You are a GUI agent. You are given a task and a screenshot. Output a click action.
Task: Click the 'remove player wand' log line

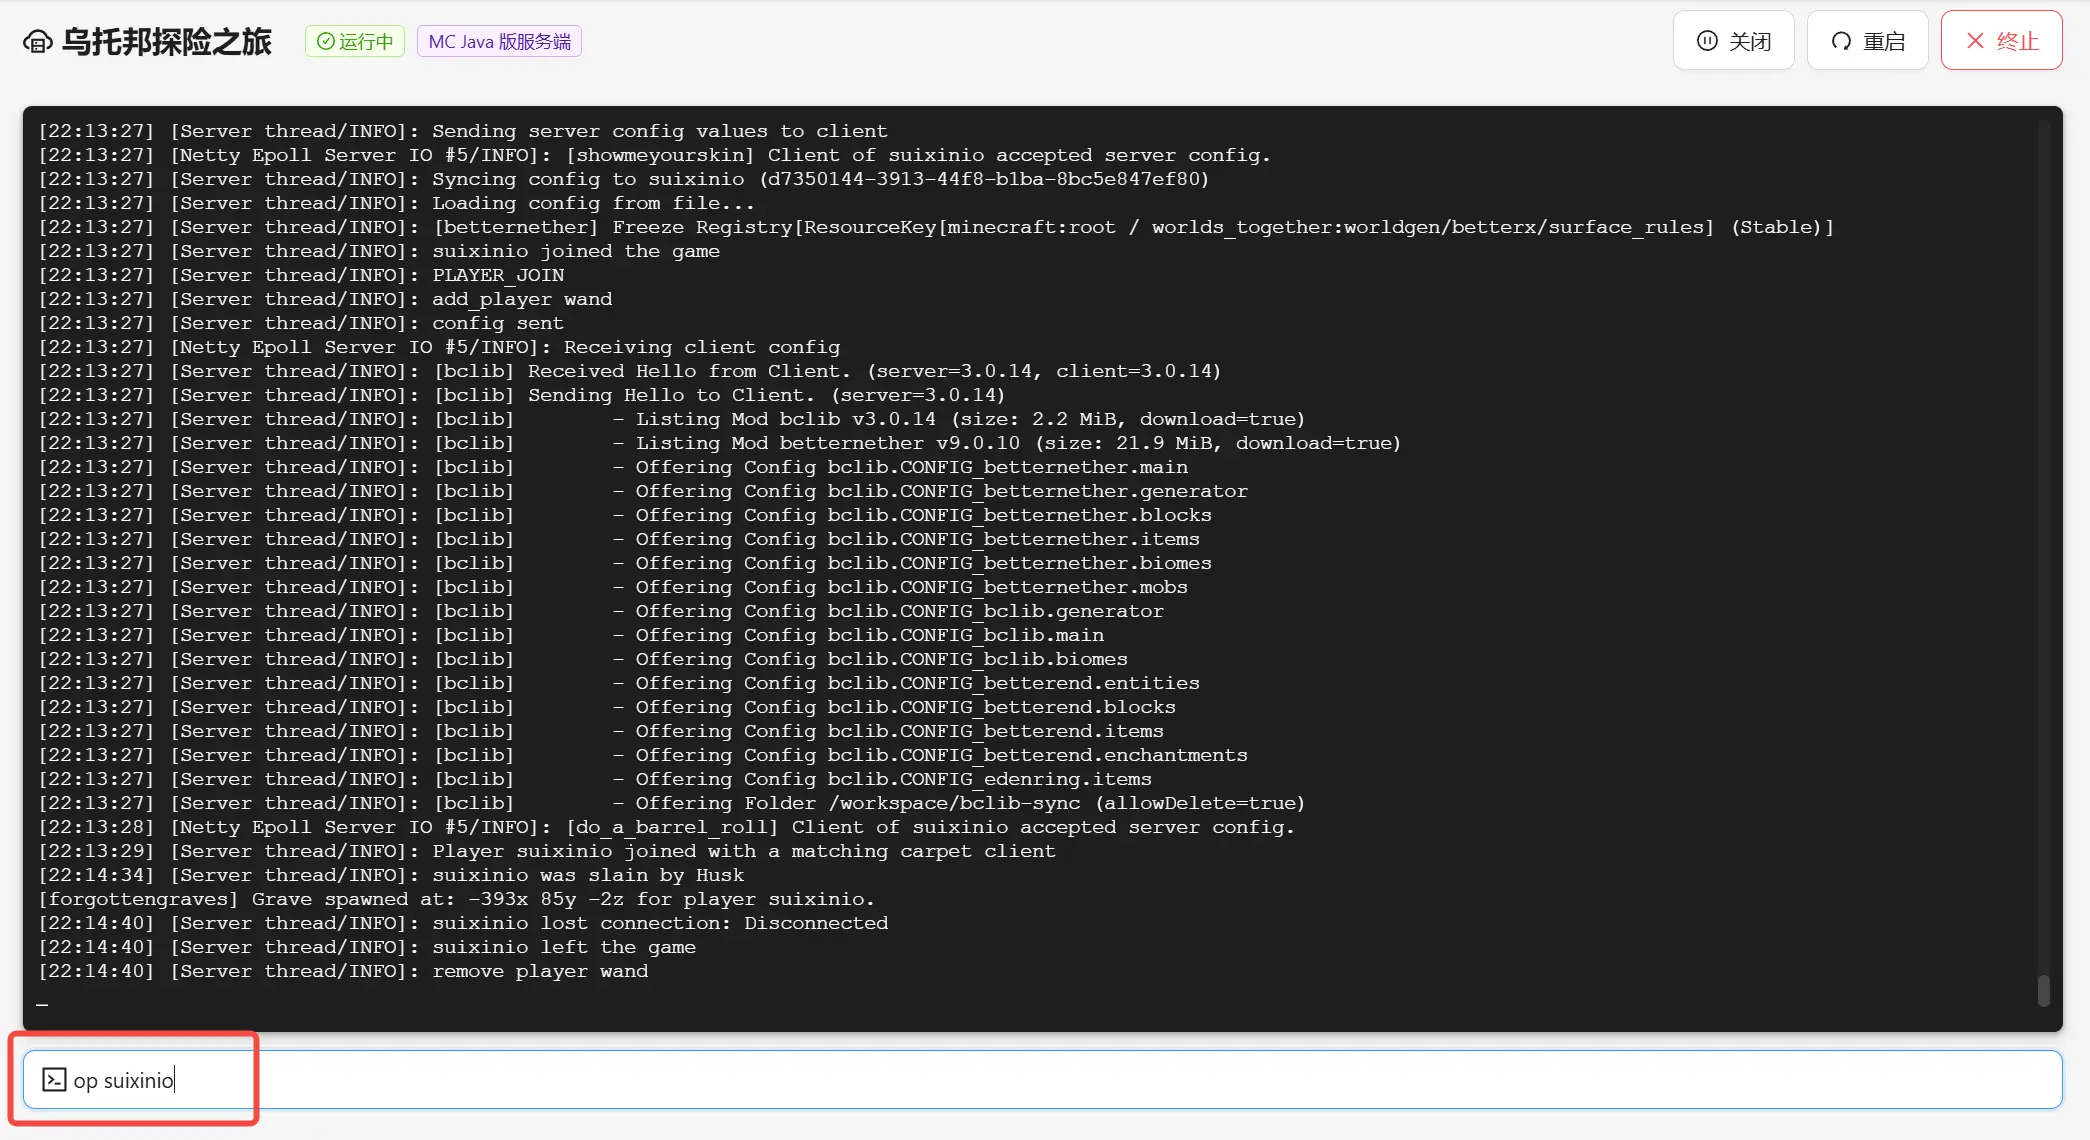(343, 971)
